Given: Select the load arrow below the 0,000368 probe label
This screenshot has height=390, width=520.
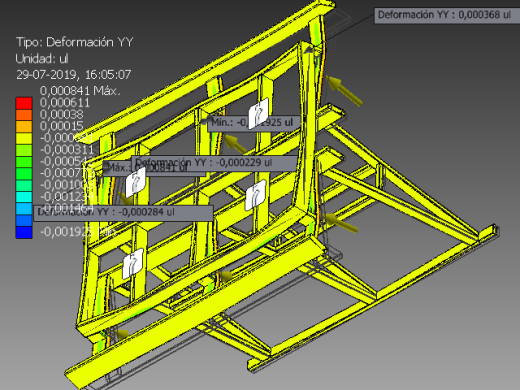Looking at the screenshot, I should (343, 90).
